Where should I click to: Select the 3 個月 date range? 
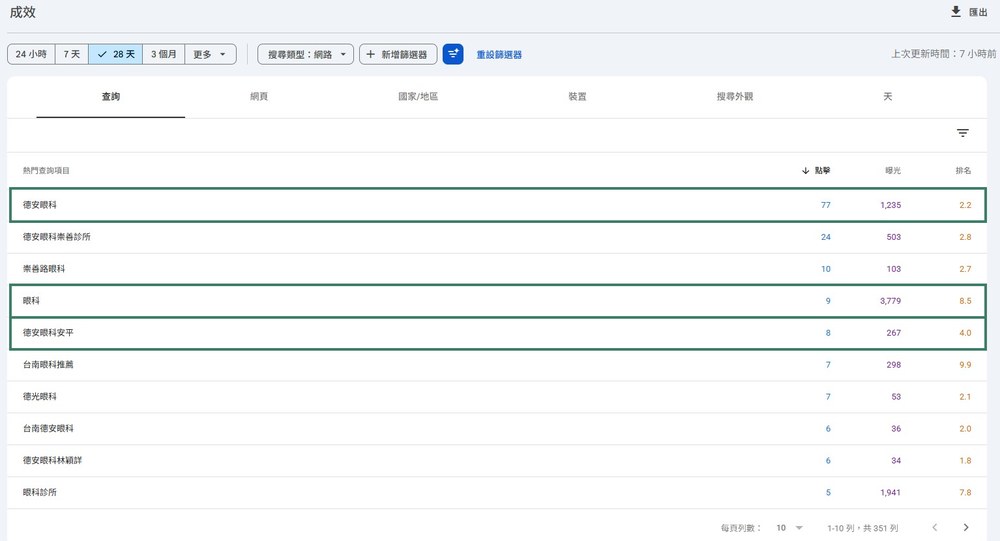[x=163, y=54]
